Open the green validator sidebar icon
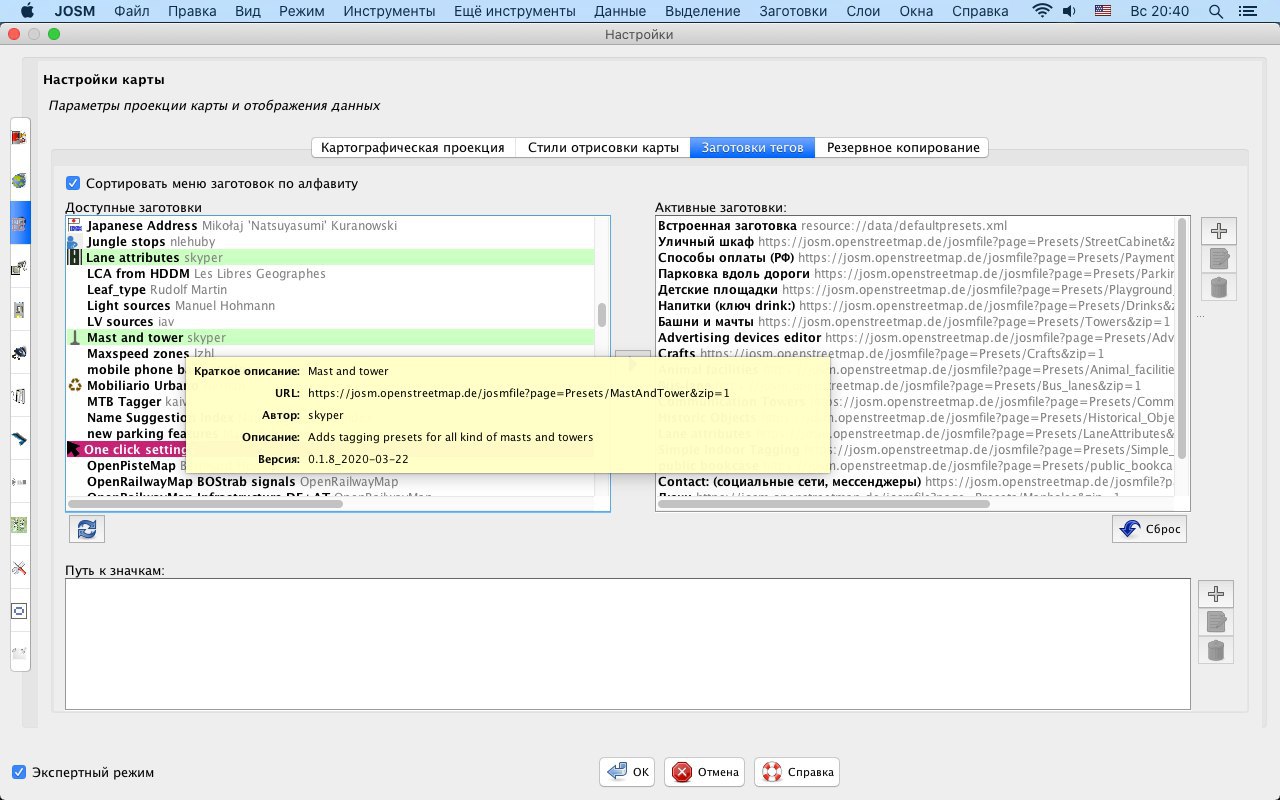Viewport: 1280px width, 800px height. (19, 524)
